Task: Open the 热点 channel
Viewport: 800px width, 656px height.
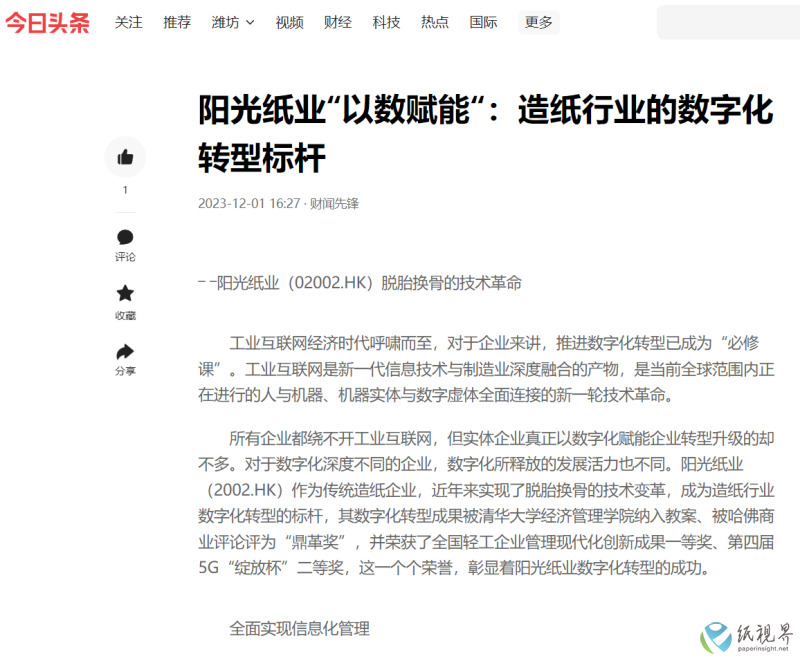Action: pos(435,22)
